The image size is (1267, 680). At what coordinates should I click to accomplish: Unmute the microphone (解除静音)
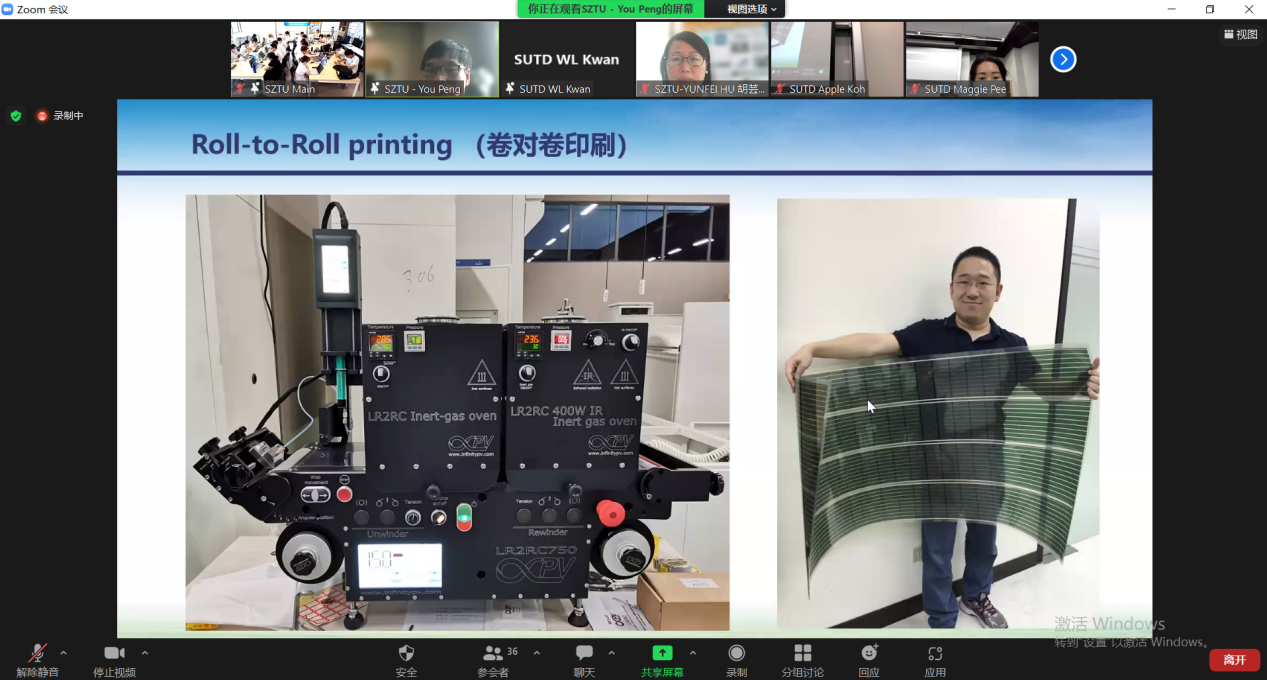coord(37,660)
